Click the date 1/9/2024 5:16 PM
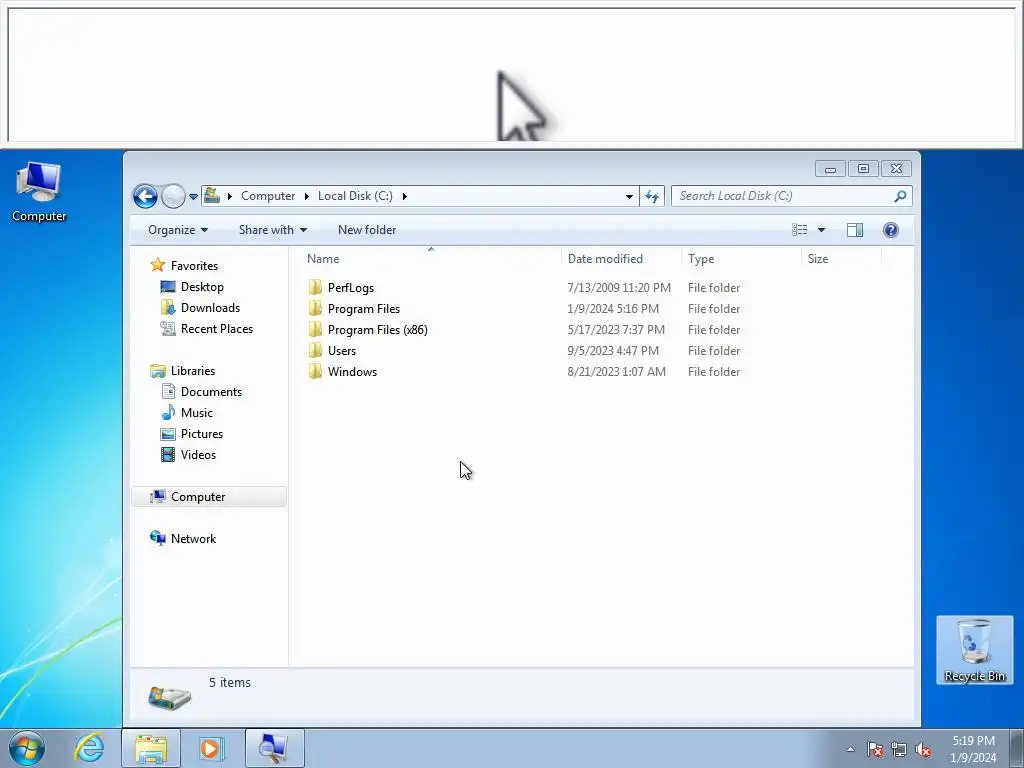This screenshot has width=1024, height=768. [x=613, y=309]
